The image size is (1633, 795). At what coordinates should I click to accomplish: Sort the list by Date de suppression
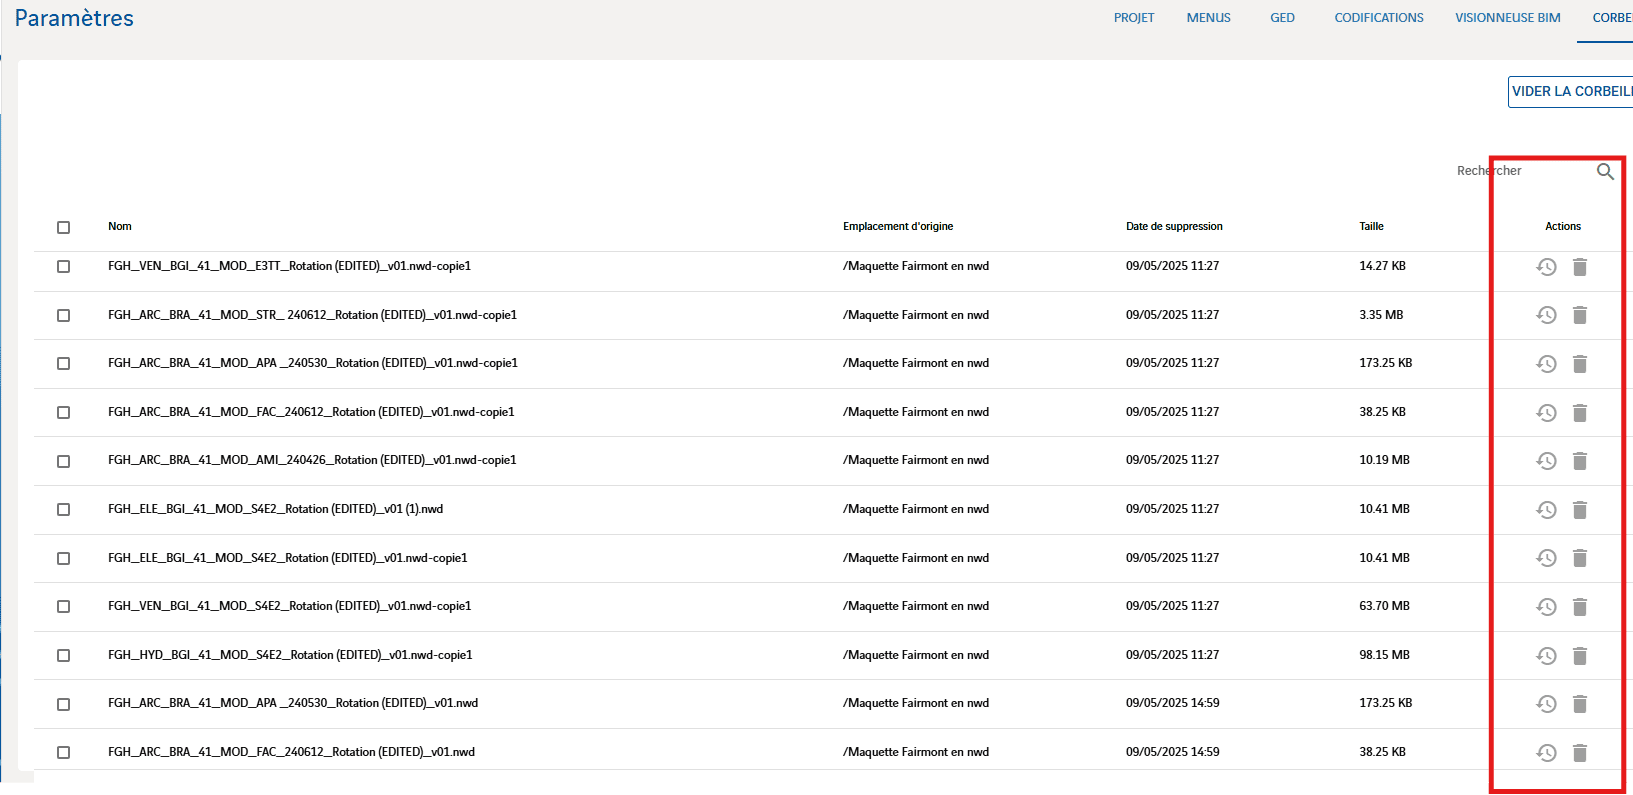(x=1174, y=227)
